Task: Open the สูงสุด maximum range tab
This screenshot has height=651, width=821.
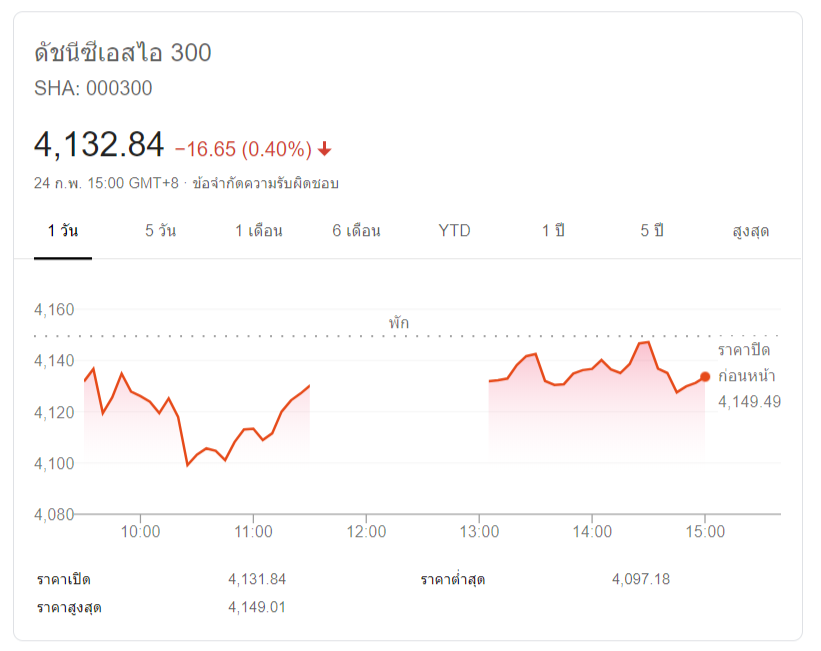Action: [750, 231]
